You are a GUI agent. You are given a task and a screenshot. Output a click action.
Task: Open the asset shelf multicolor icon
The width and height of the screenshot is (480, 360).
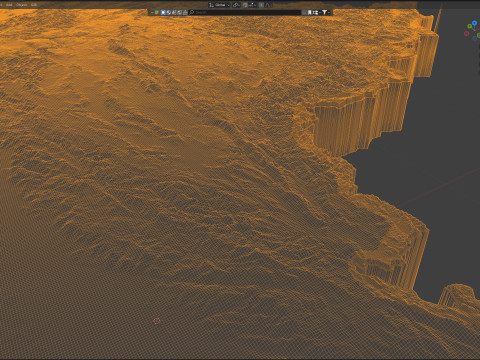[156, 12]
